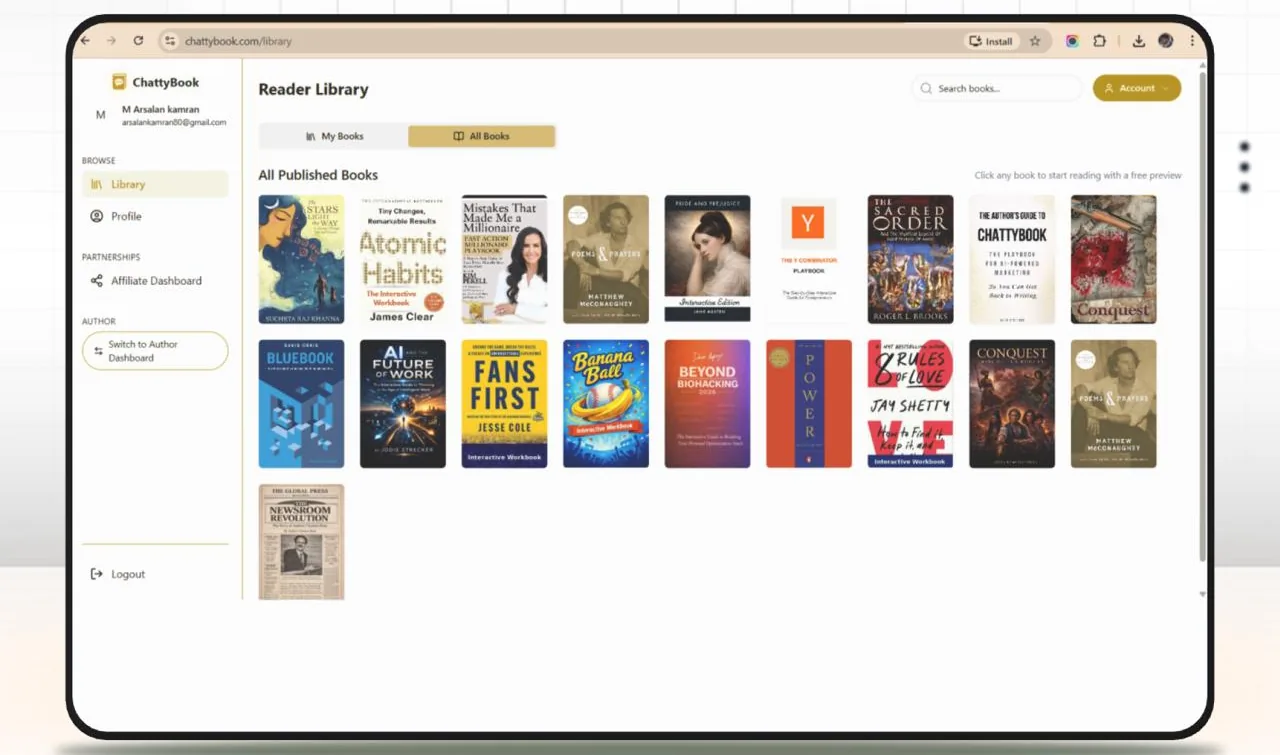Open The Author's Guide to ChattyBook
This screenshot has width=1280, height=755.
point(1012,259)
